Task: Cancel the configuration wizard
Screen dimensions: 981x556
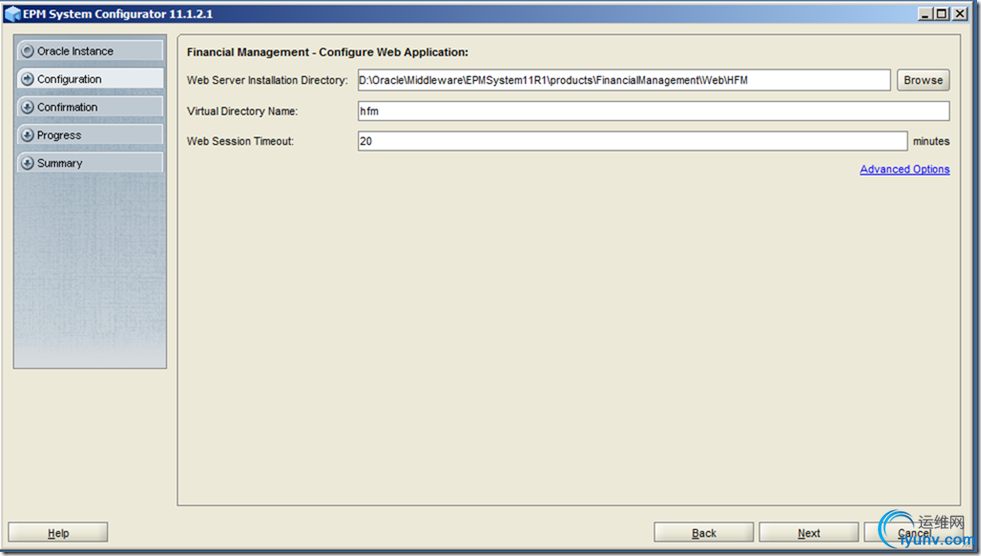Action: point(914,533)
